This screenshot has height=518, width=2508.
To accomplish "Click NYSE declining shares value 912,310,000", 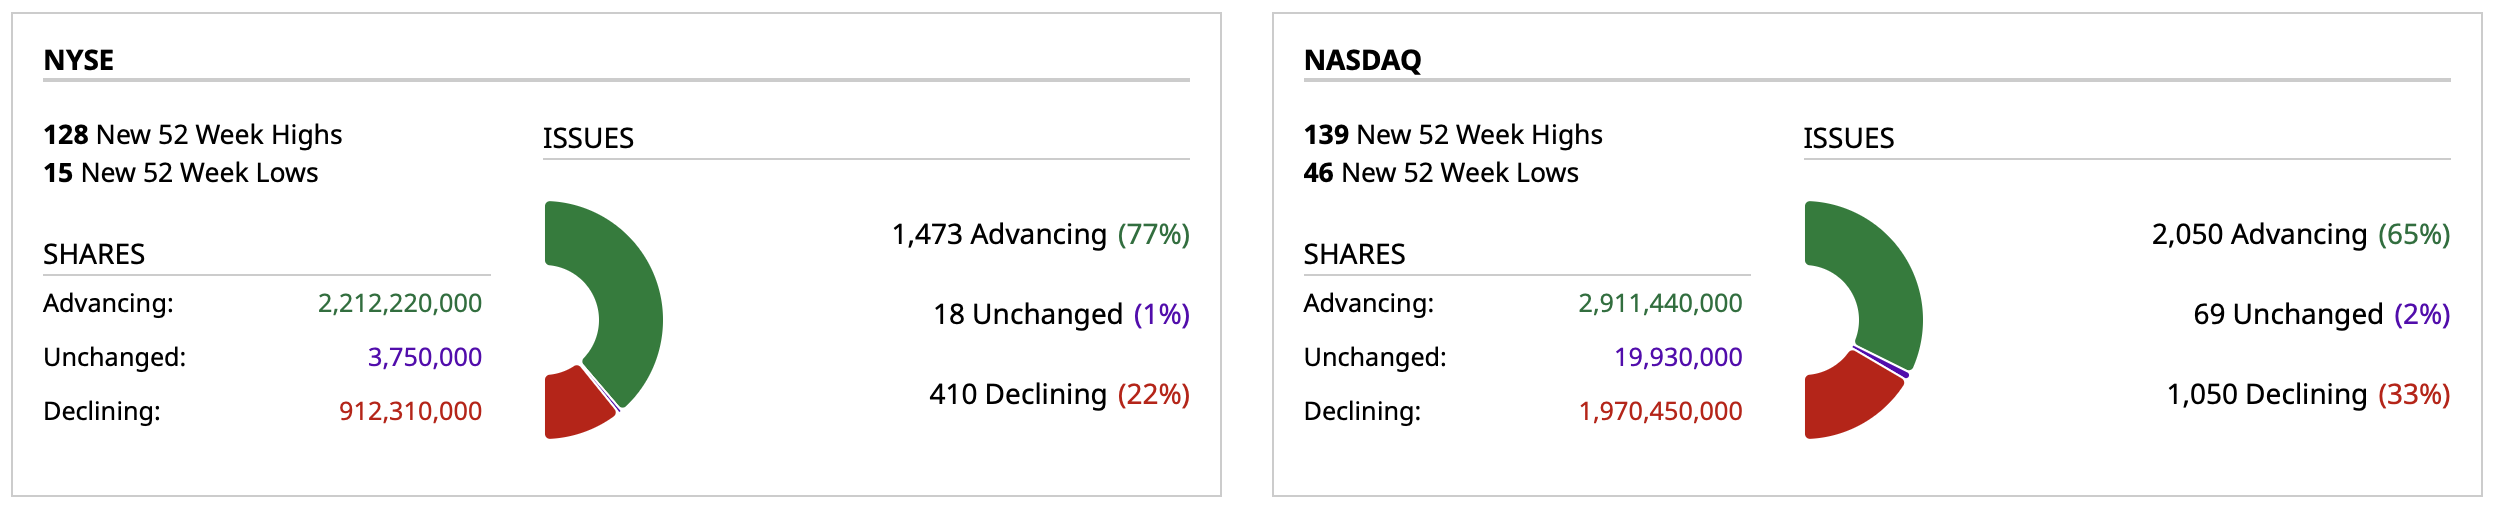I will point(410,411).
